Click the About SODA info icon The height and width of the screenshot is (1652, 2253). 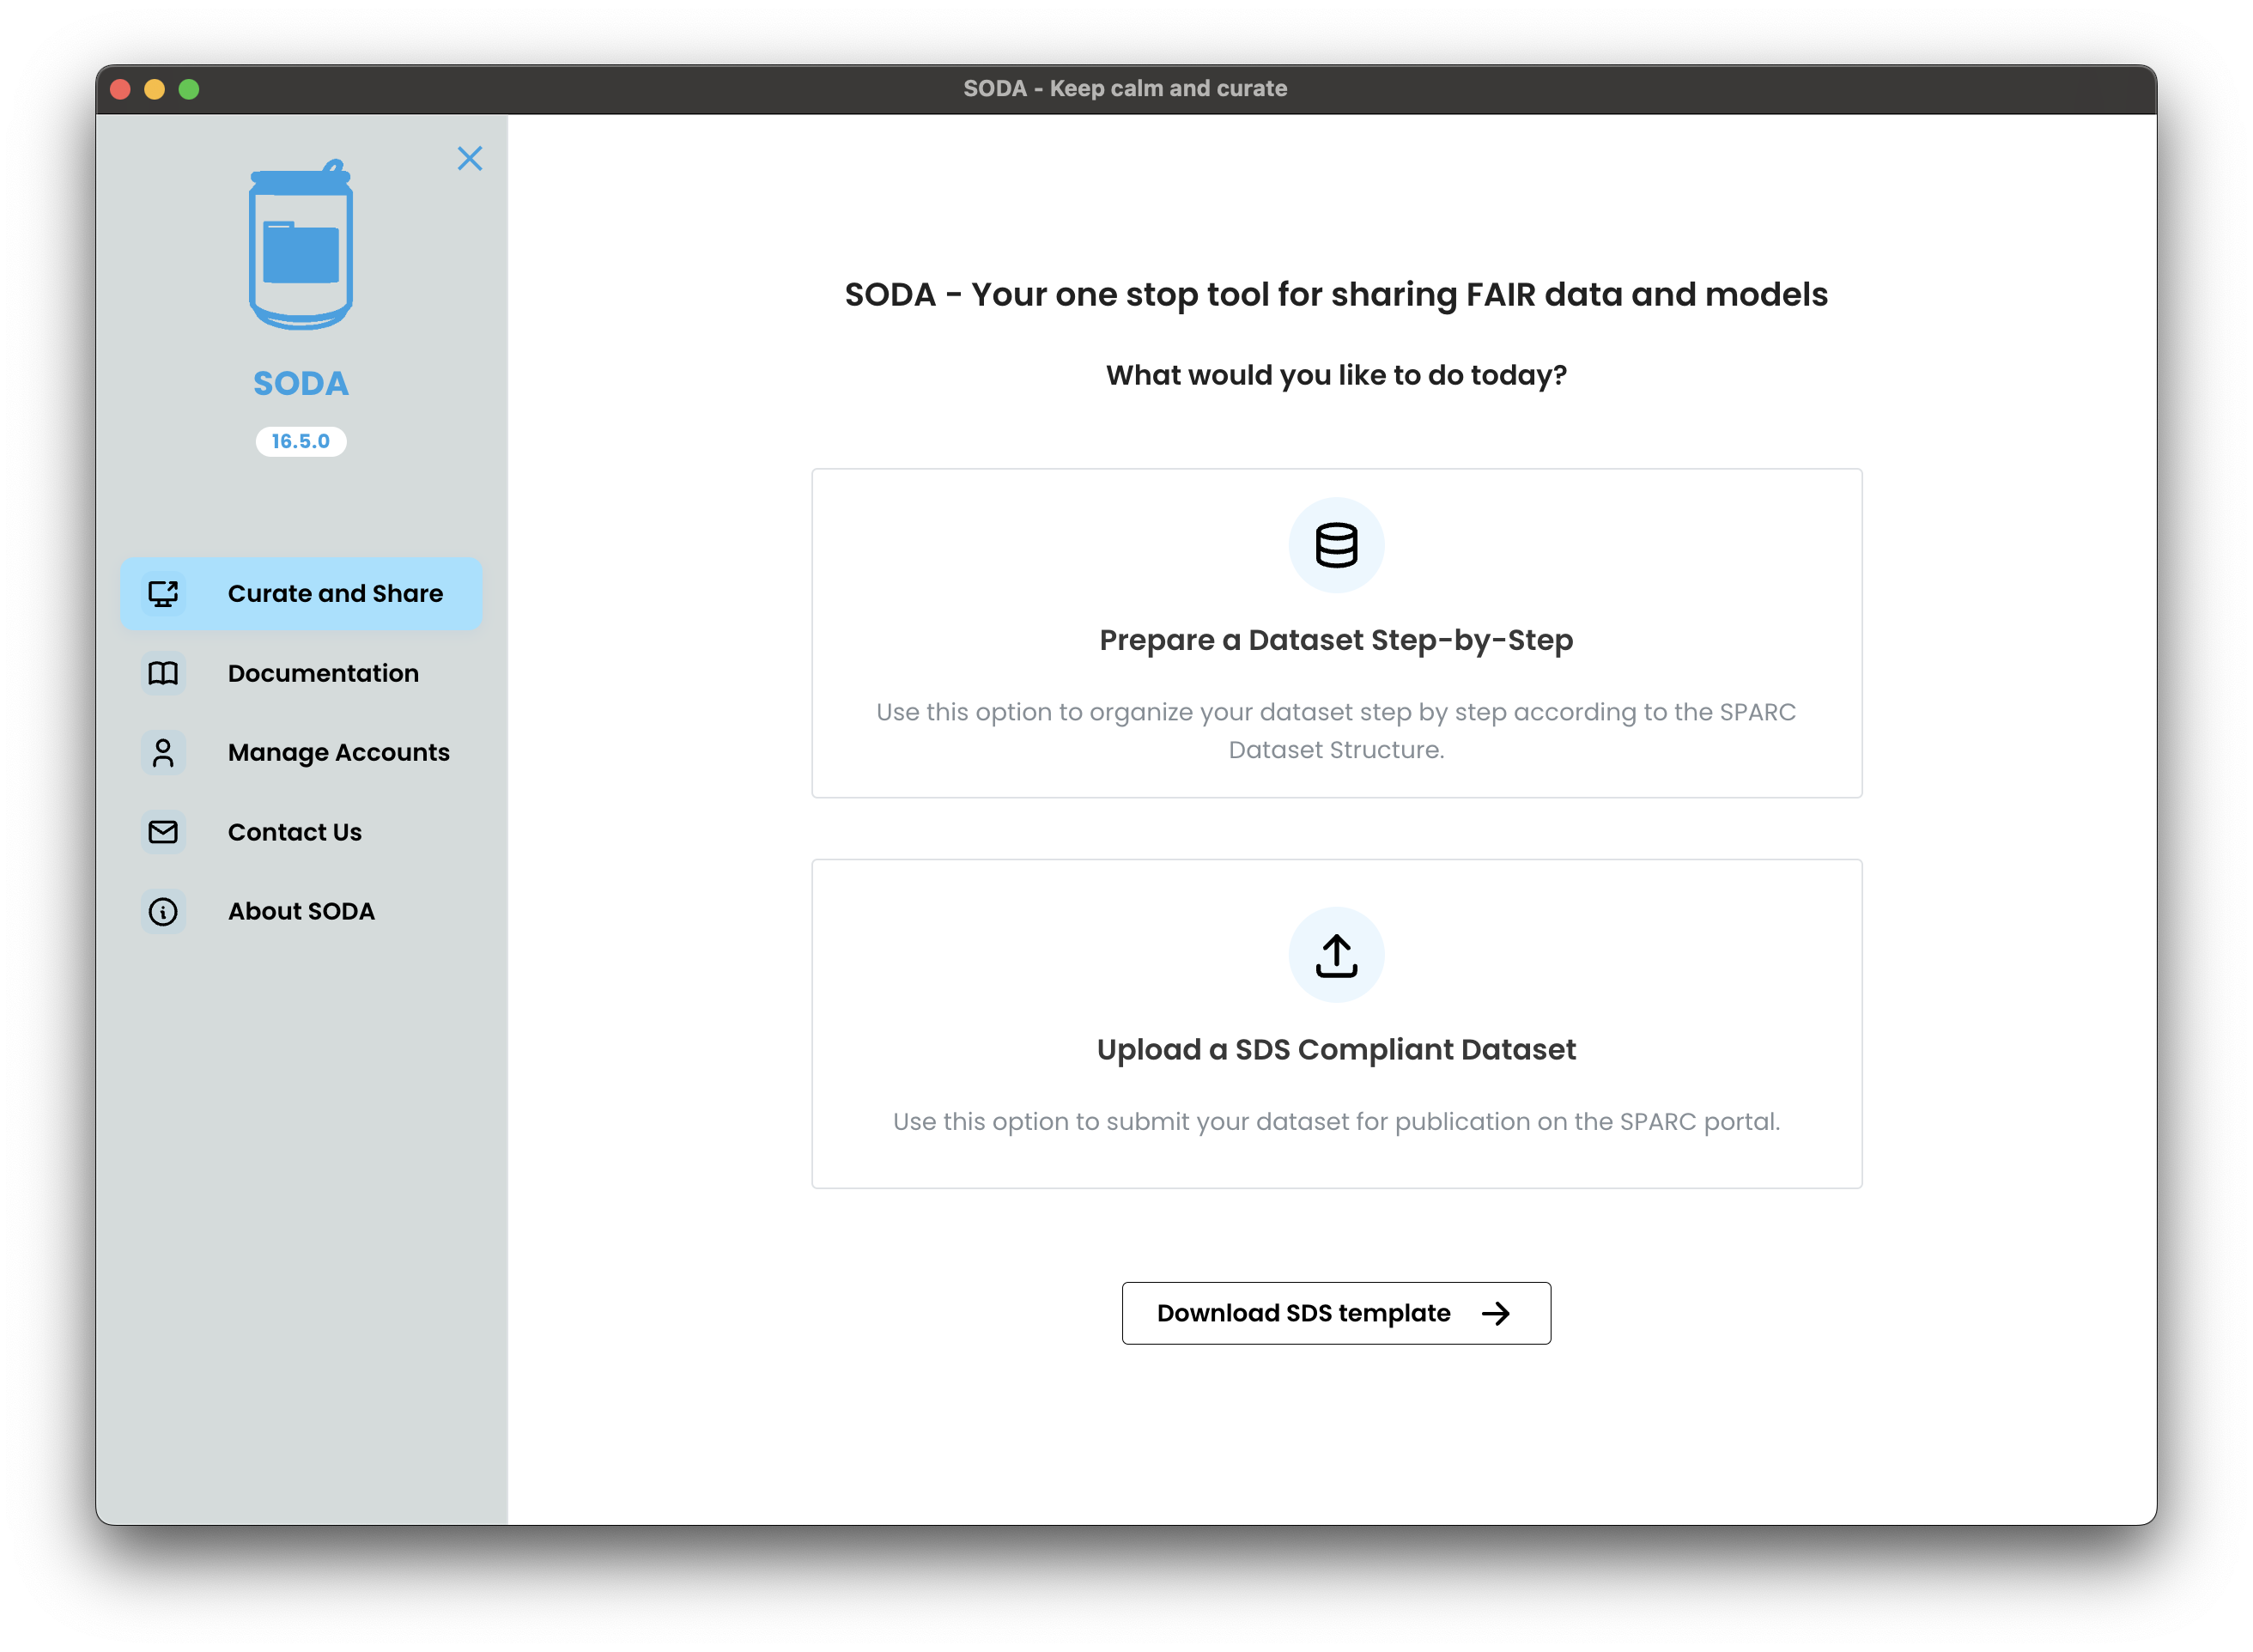163,911
